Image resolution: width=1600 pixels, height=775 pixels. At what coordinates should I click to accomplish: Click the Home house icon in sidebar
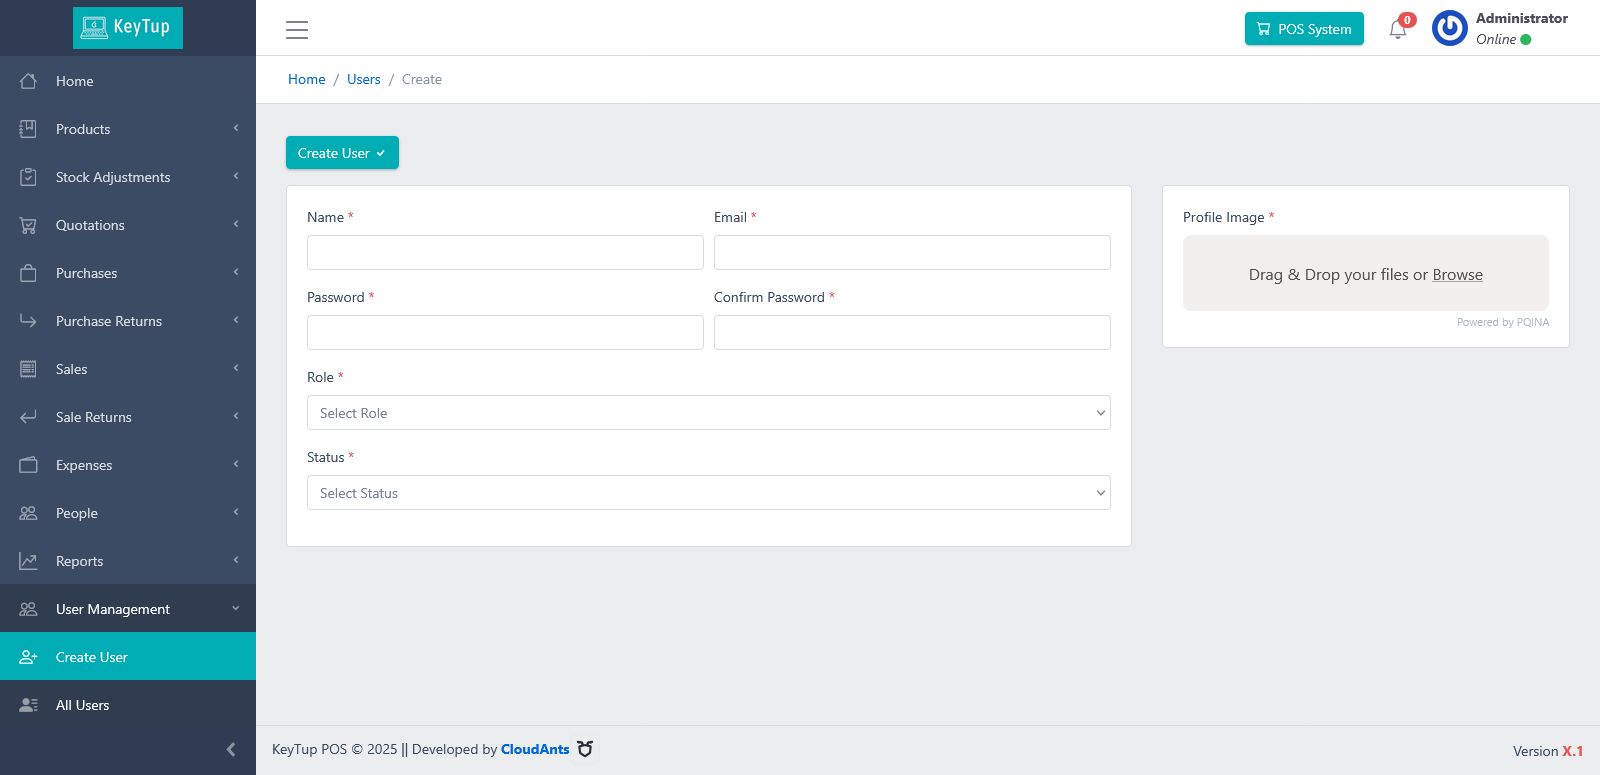pos(28,81)
